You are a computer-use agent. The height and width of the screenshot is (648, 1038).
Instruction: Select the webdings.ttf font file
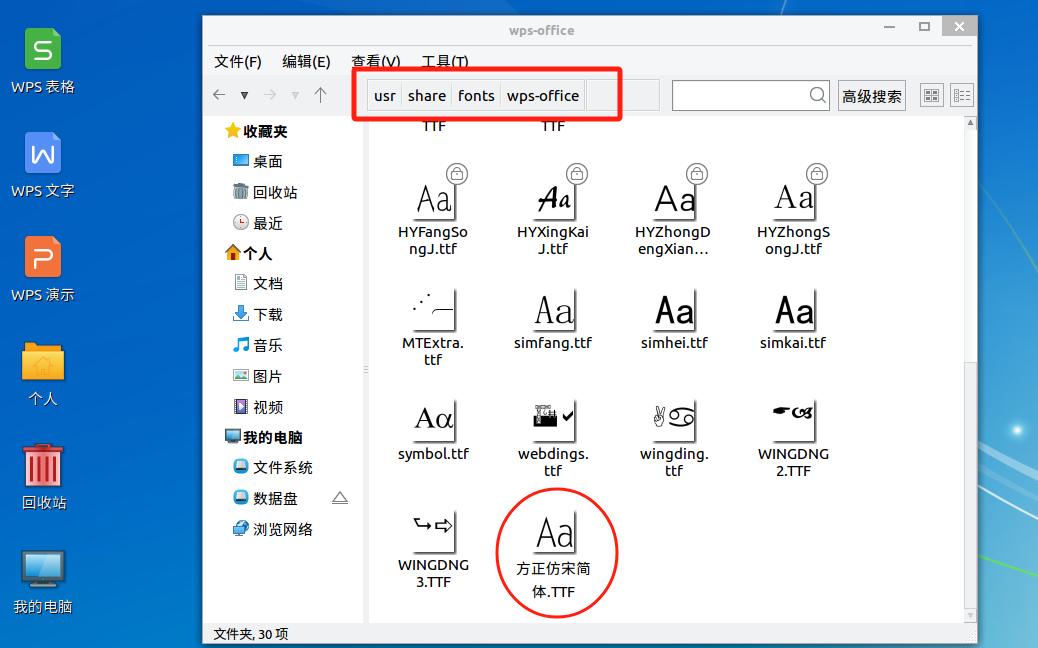[x=553, y=436]
